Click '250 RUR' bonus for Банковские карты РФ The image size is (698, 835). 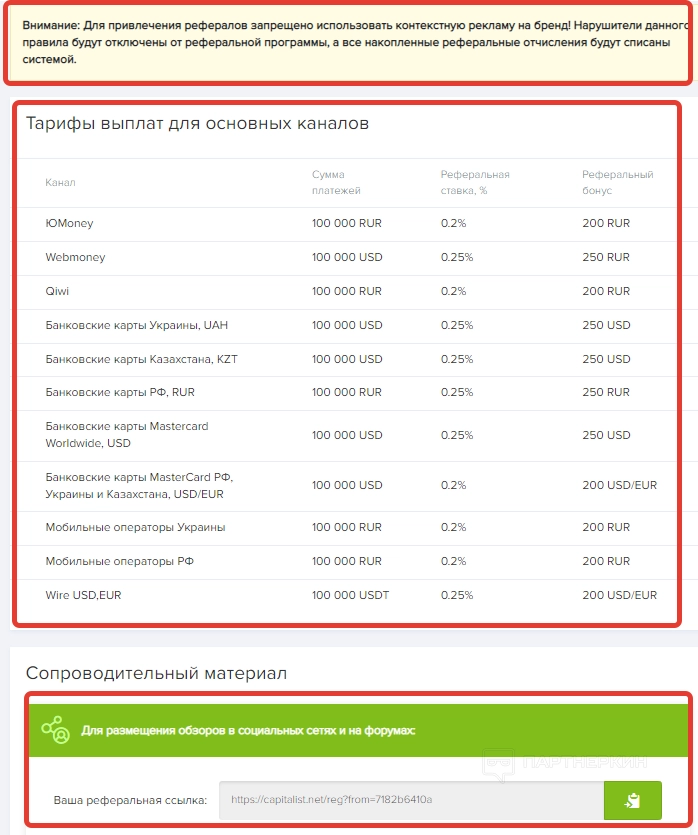606,392
